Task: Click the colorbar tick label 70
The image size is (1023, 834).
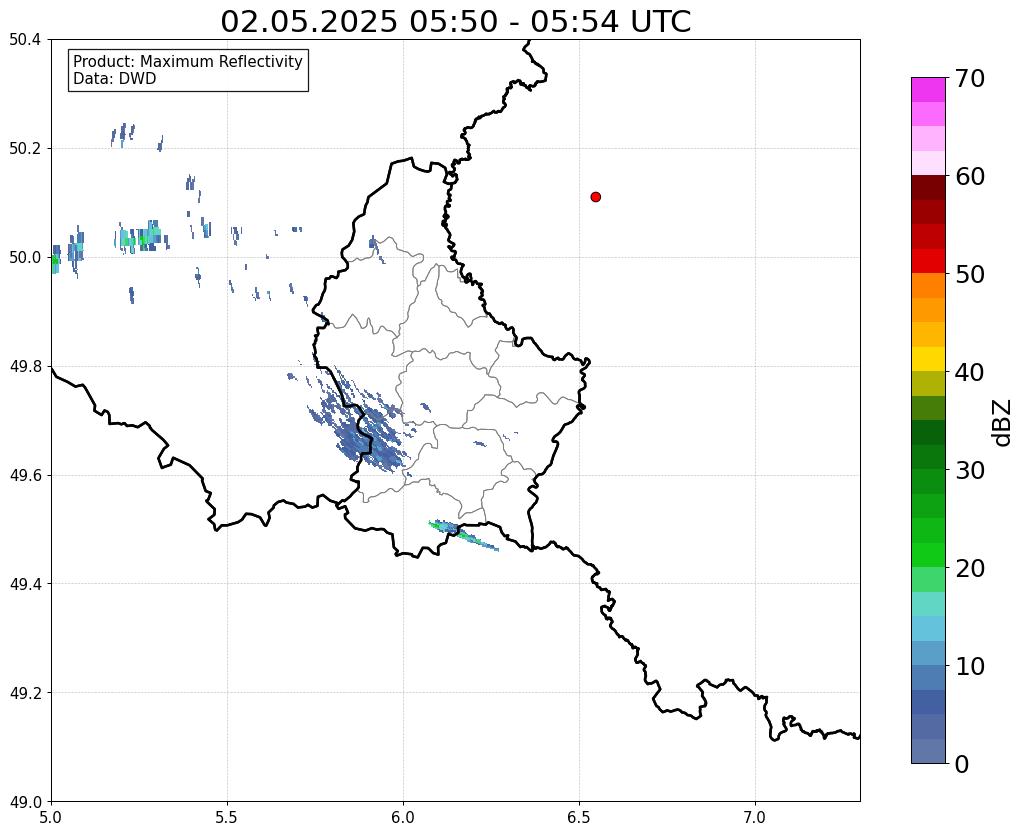Action: [x=970, y=78]
